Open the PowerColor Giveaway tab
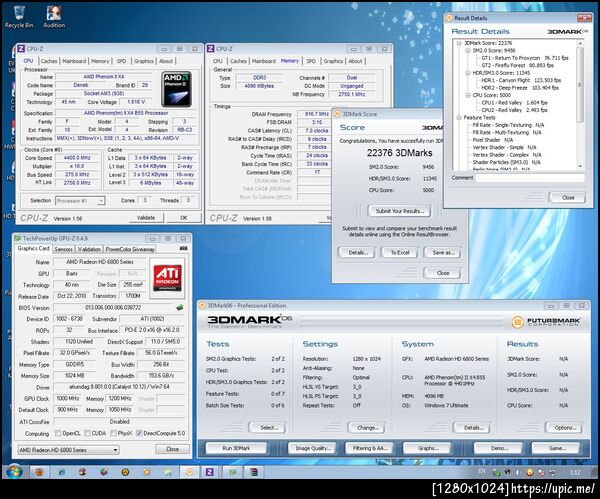Viewport: 600px width, 499px height. coord(130,249)
